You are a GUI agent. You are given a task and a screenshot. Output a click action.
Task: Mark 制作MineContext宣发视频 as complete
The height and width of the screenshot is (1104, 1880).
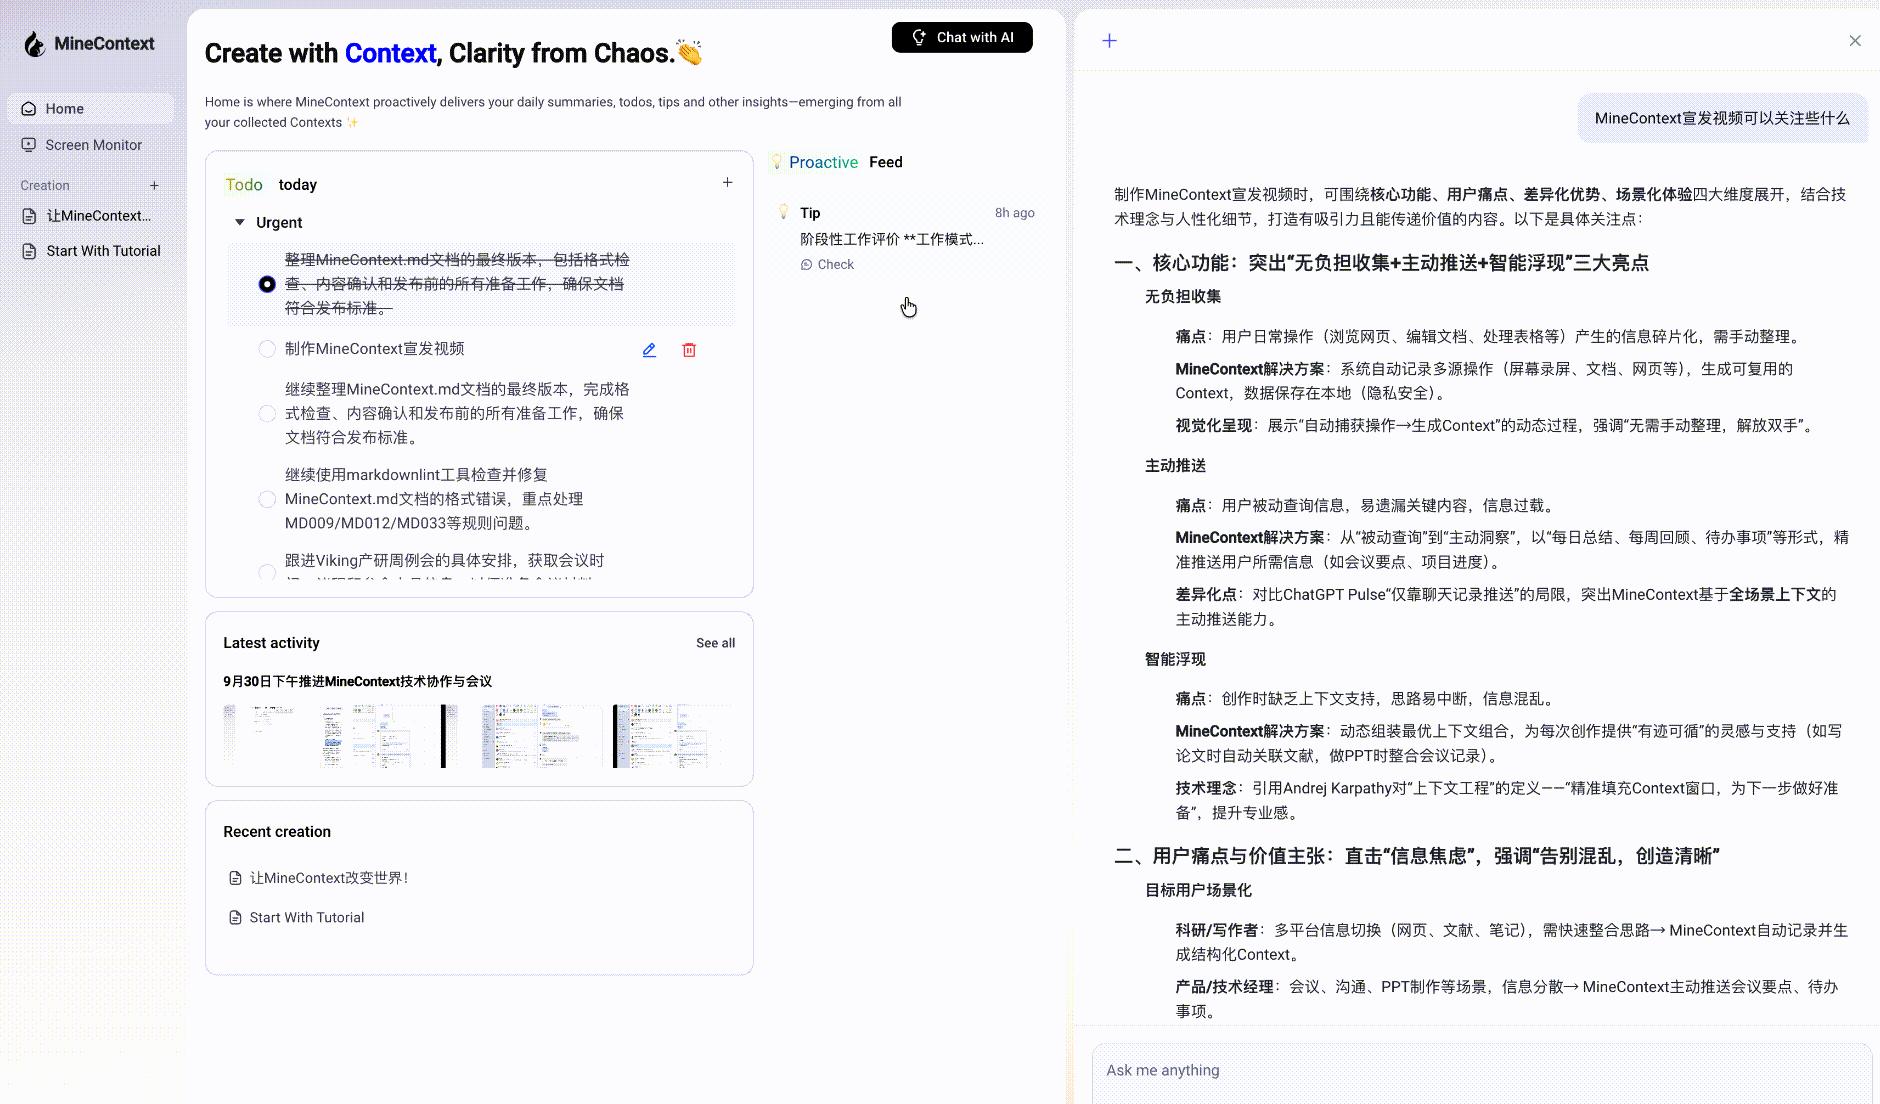pos(266,349)
